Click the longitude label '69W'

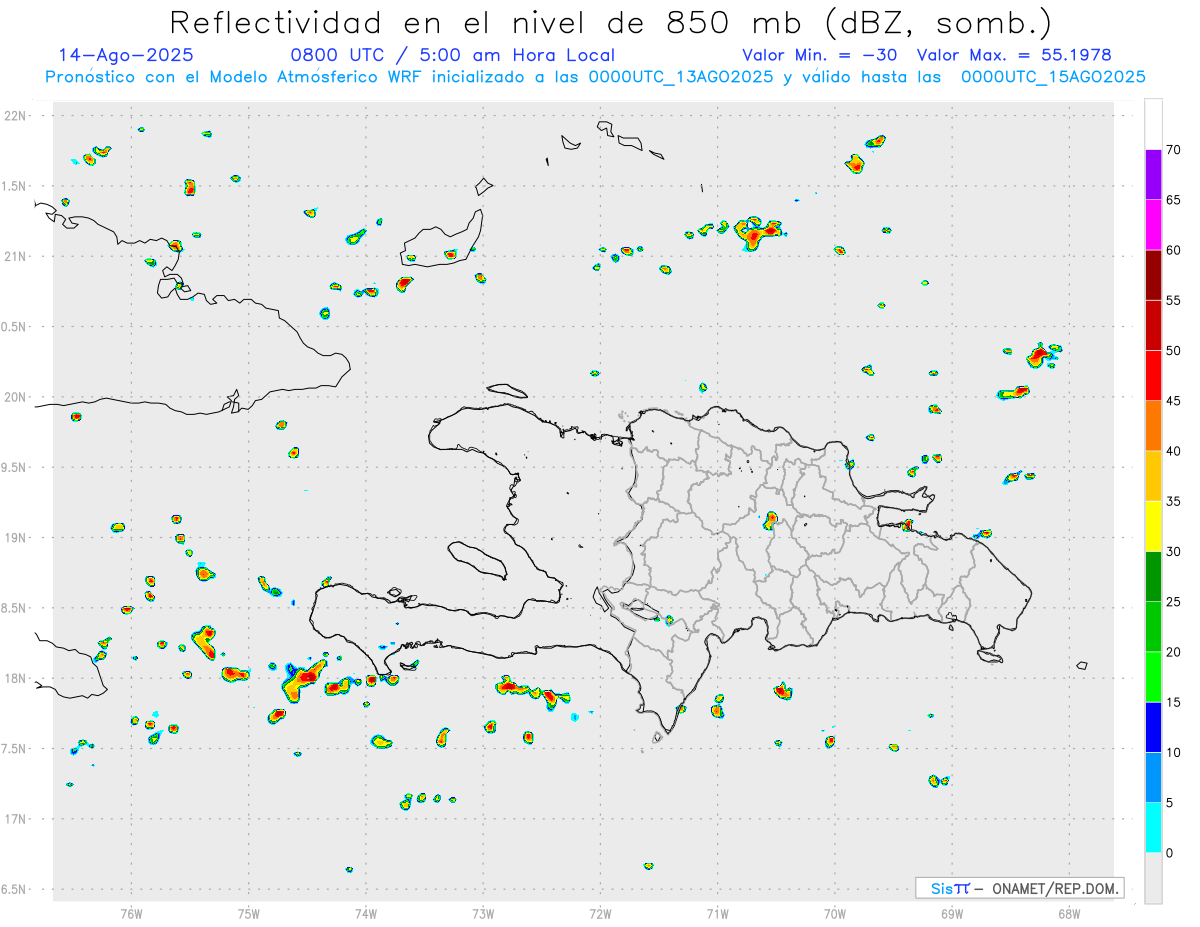pos(952,914)
